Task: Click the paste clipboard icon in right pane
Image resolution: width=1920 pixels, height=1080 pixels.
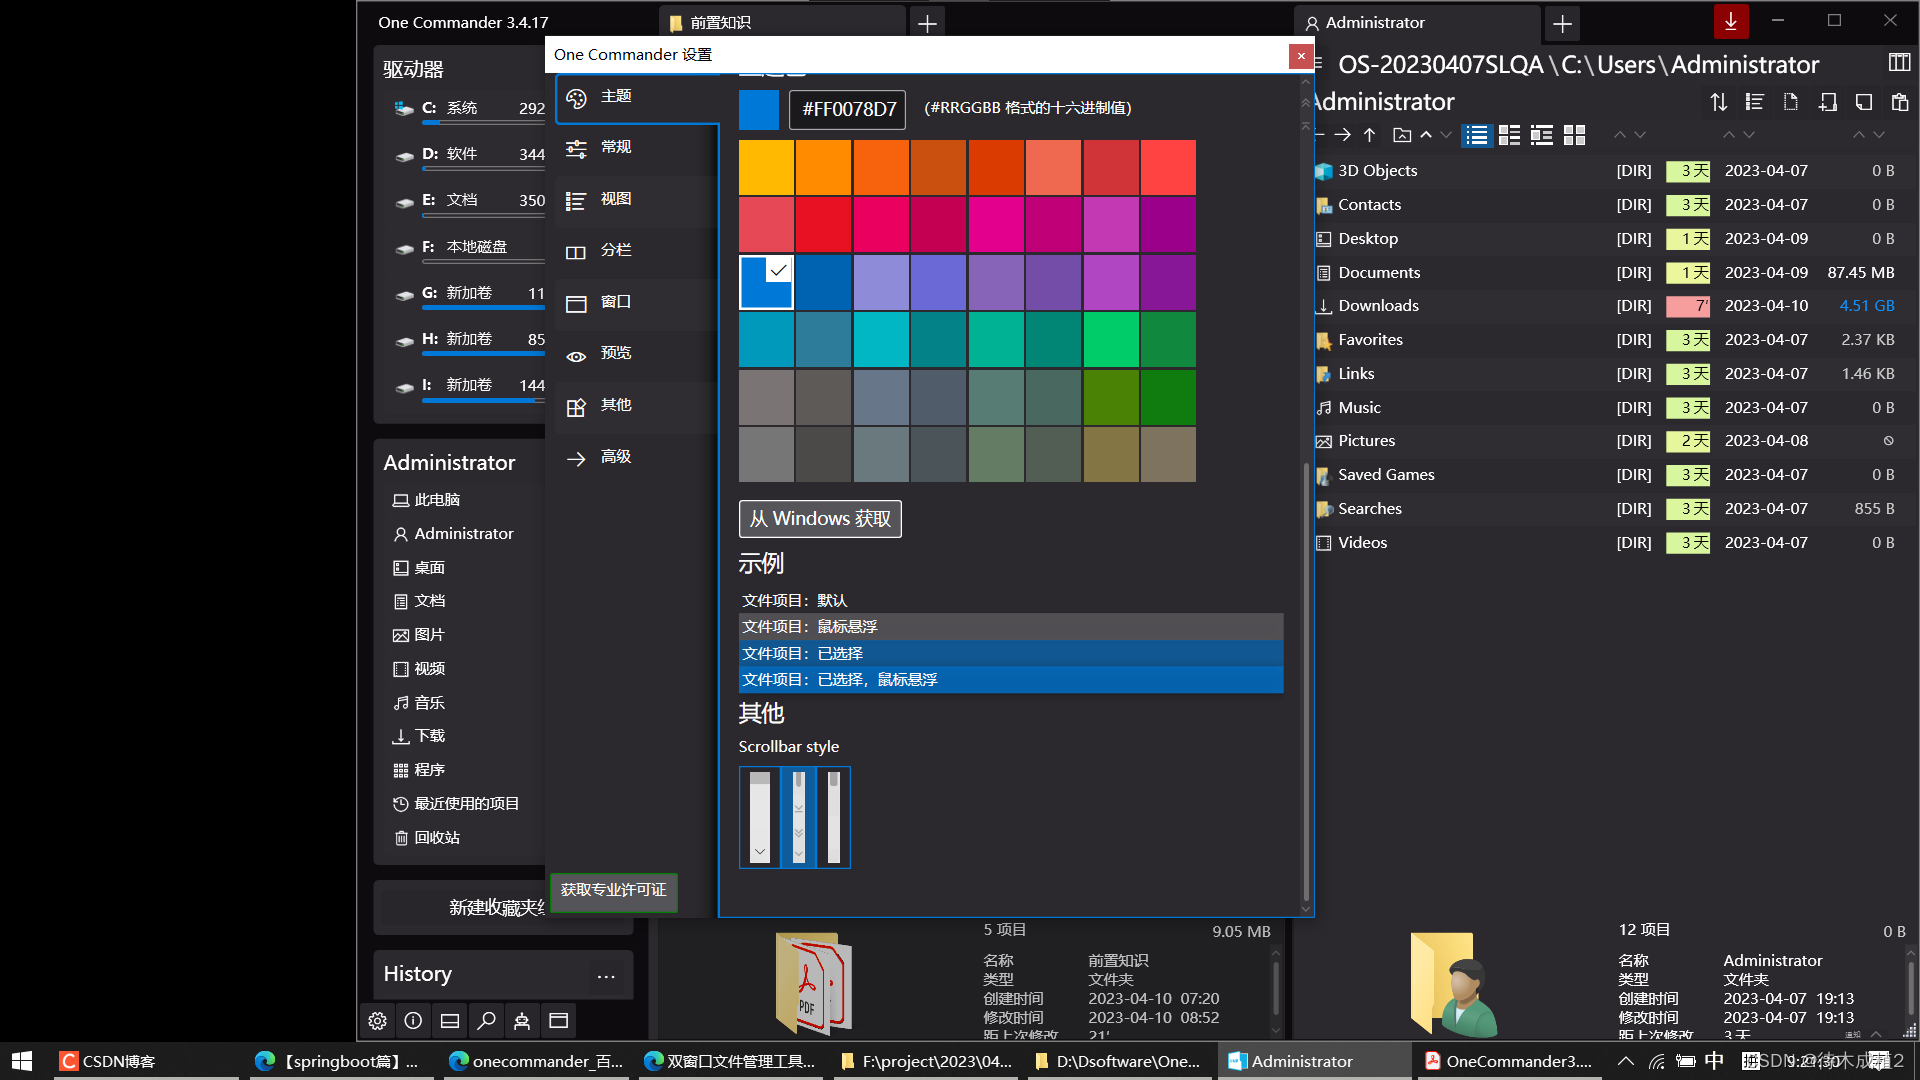Action: (x=1900, y=102)
